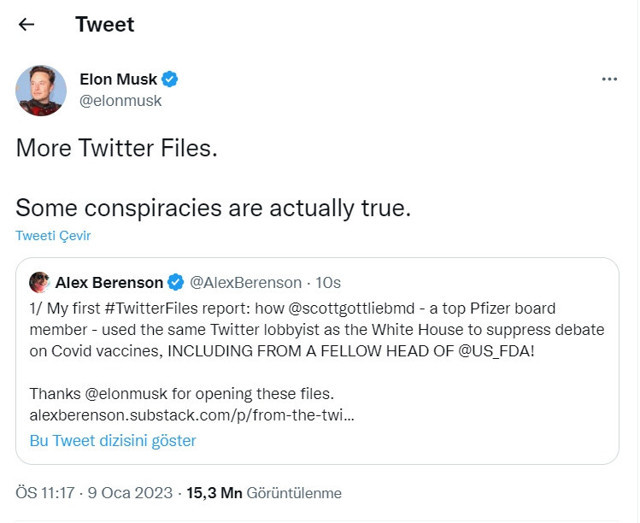The height and width of the screenshot is (523, 640).
Task: Open Elon Musk's profile avatar
Action: pos(41,90)
